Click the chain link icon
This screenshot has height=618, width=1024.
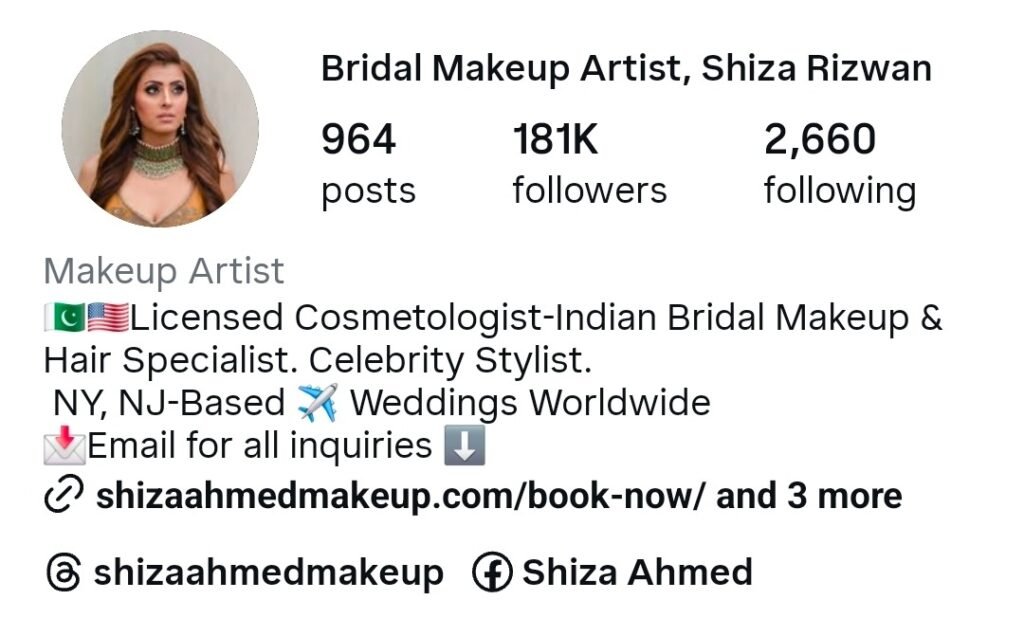pos(63,495)
